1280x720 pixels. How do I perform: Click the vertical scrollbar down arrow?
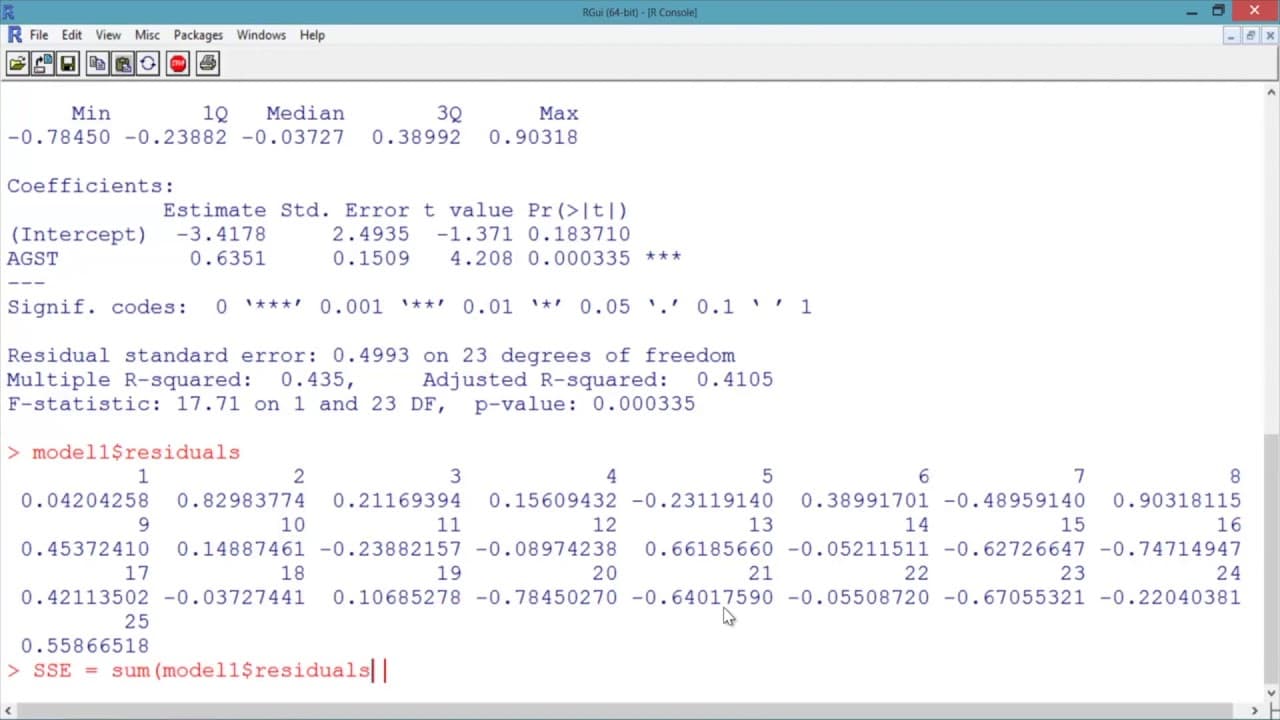[x=1272, y=694]
